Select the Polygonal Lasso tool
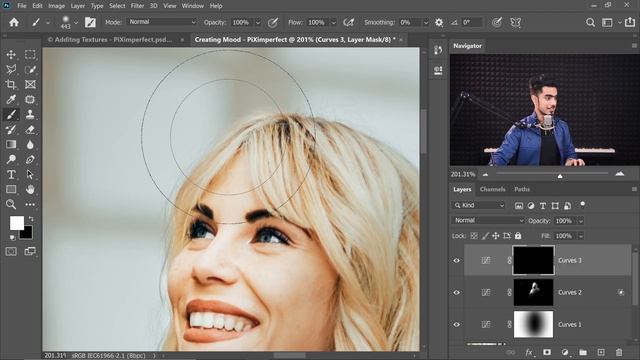 pyautogui.click(x=11, y=69)
